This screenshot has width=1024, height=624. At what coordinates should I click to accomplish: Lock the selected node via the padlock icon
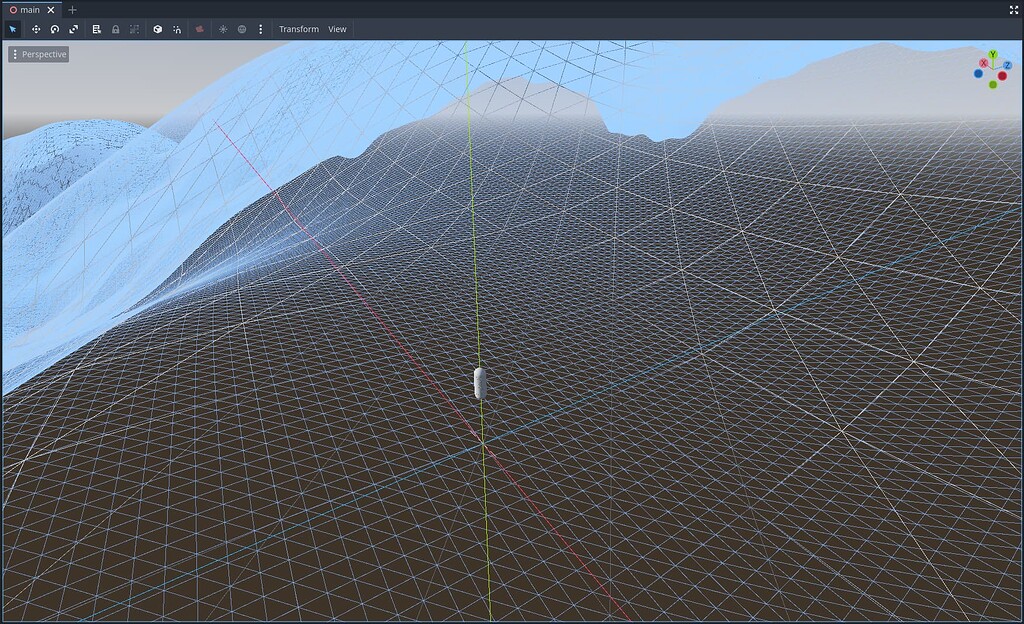point(115,29)
